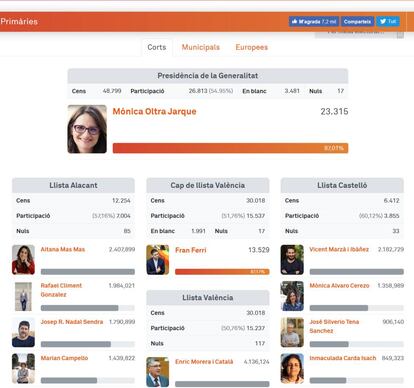414x388 pixels.
Task: Open the Fran Ferri candidate link
Action: 191,250
